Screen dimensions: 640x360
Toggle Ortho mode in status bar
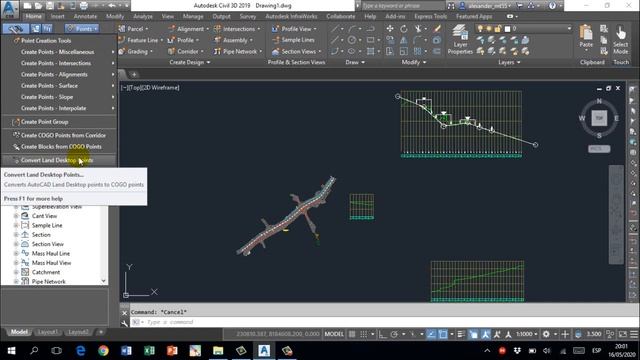[x=382, y=334]
